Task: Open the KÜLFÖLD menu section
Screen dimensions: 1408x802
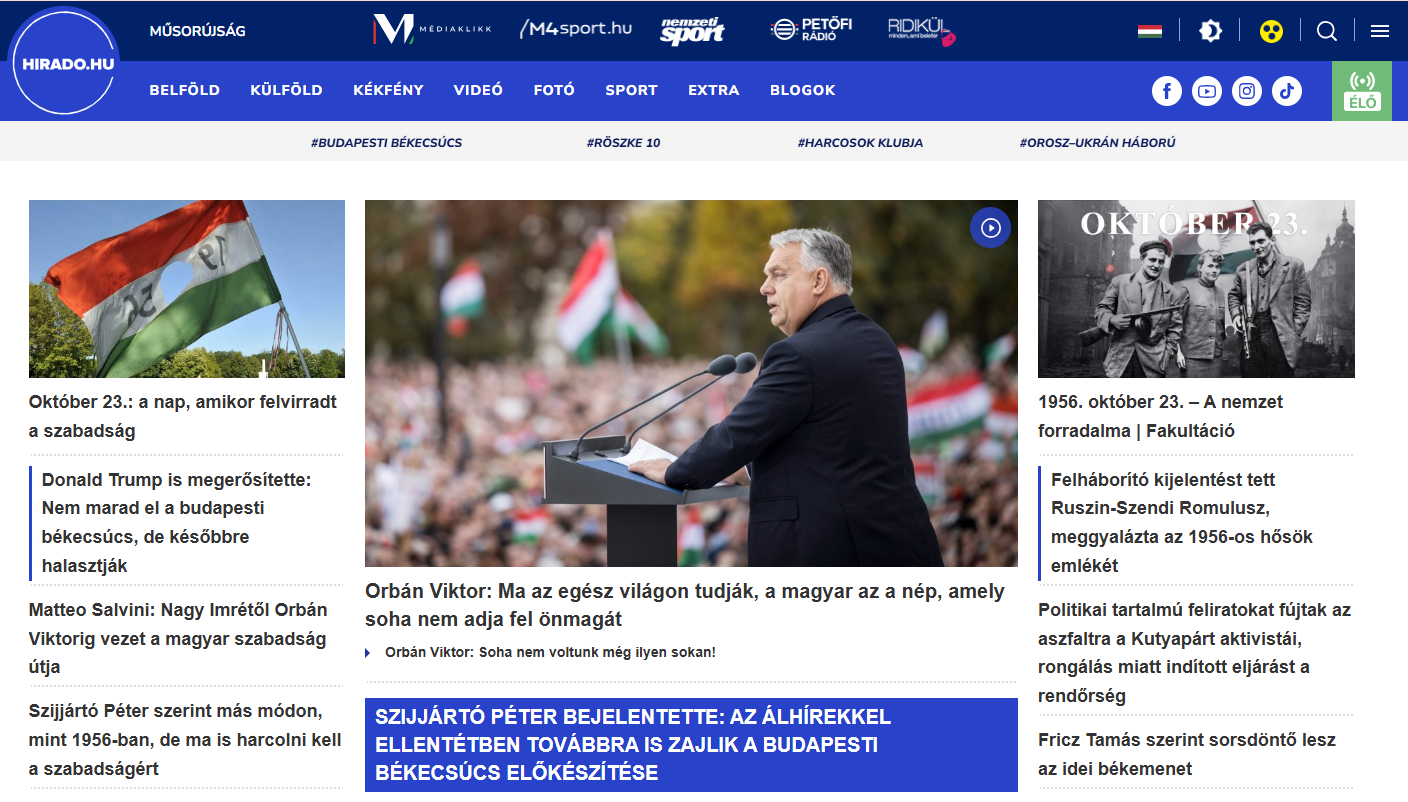Action: click(286, 90)
